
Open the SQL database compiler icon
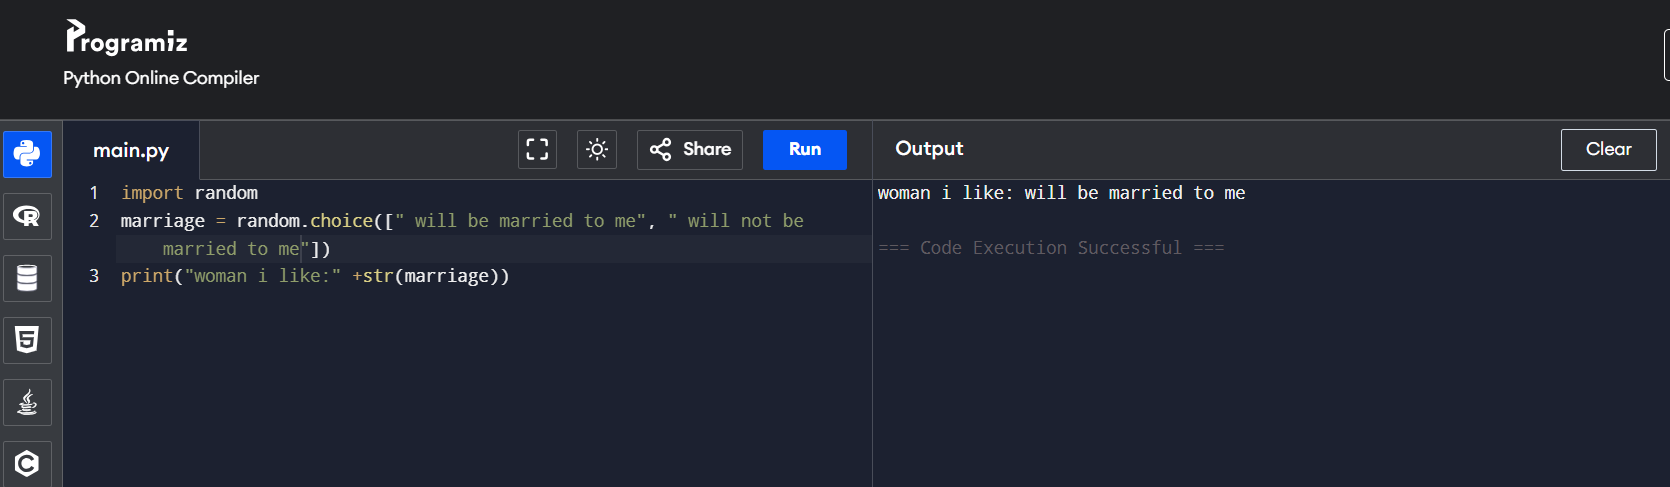(x=27, y=278)
